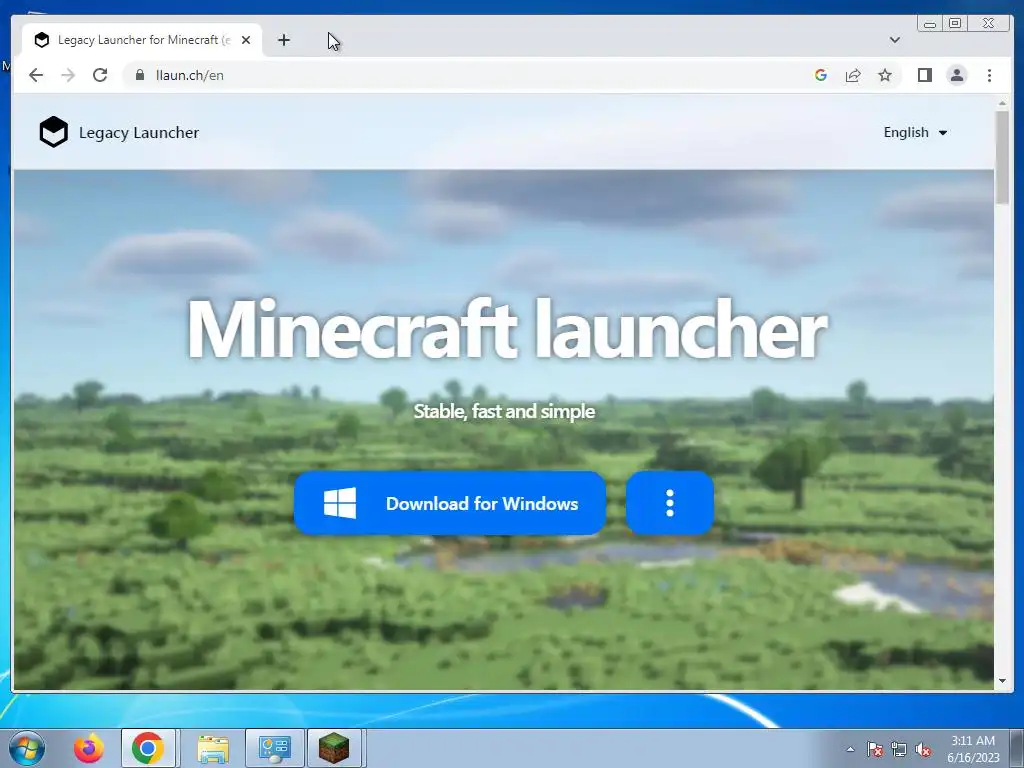Screen dimensions: 1024x768
Task: Open the control panel taskbar item
Action: 274,748
